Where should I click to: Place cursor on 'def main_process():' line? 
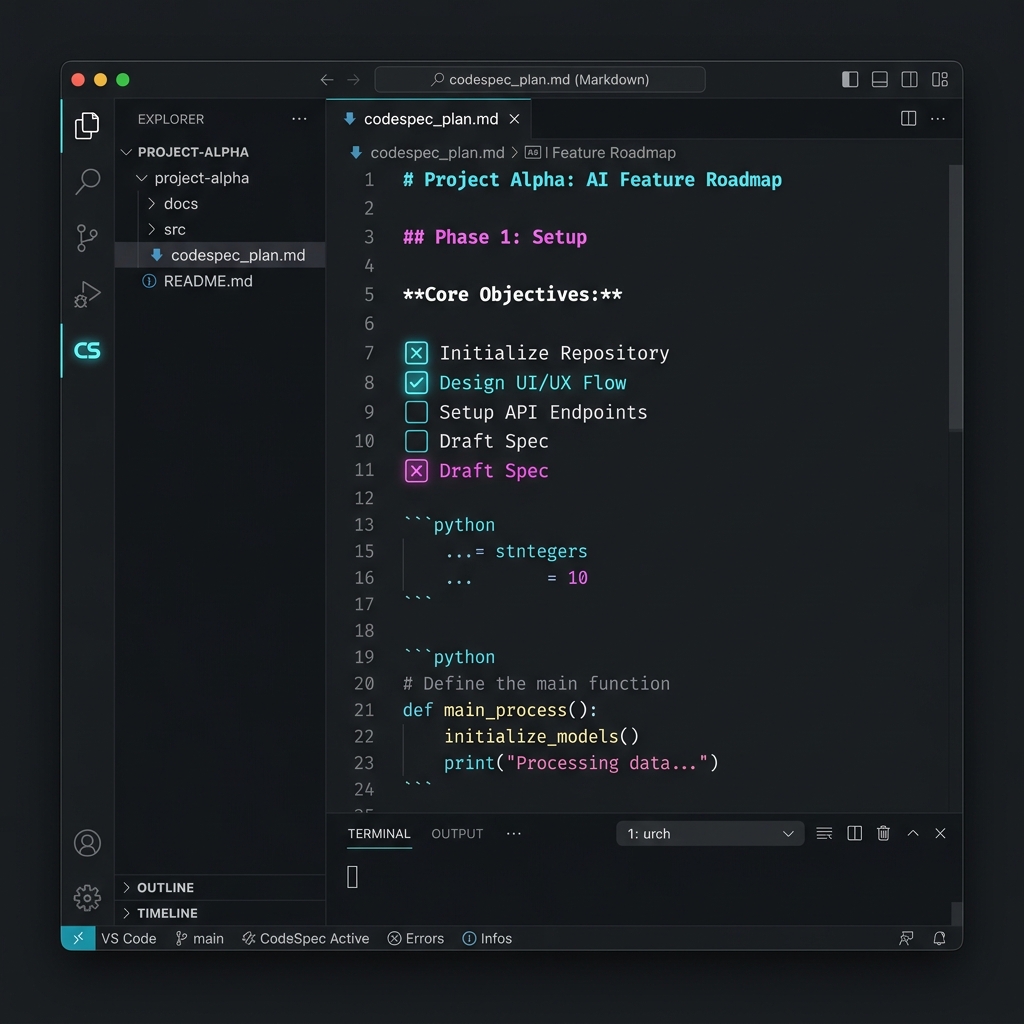500,710
